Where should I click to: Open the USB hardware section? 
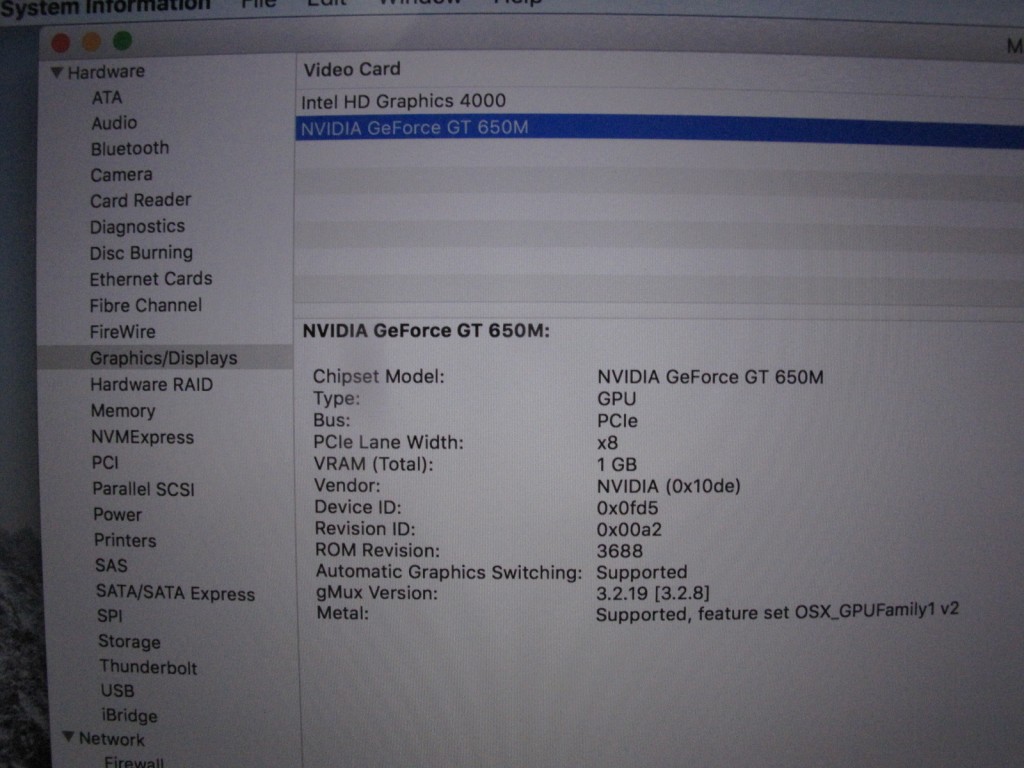pyautogui.click(x=118, y=691)
